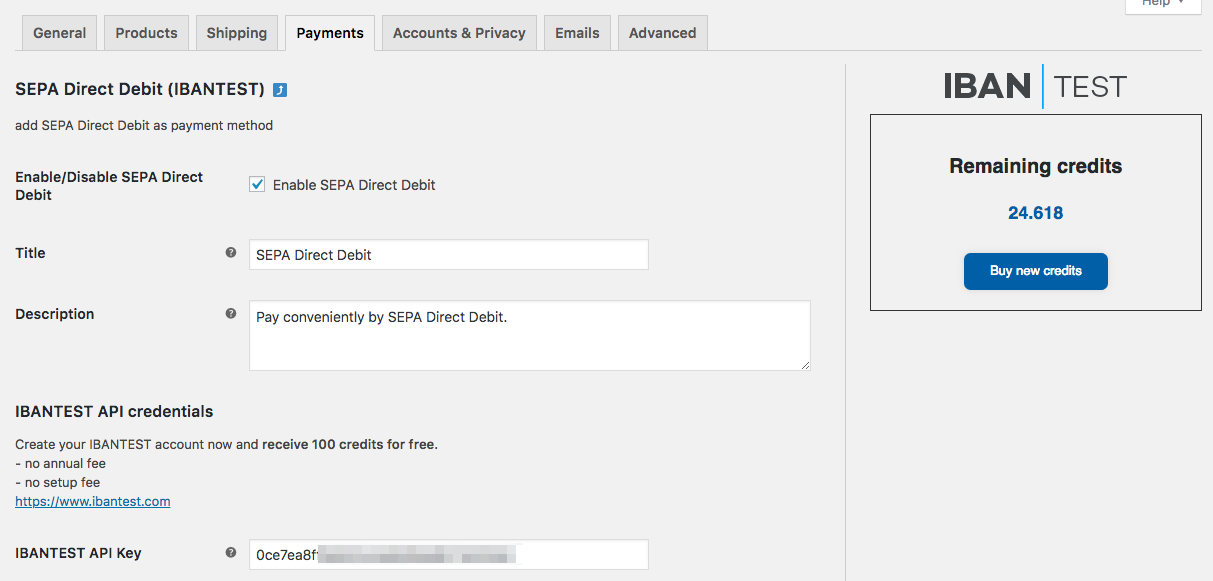Switch to the Products tab
1213x581 pixels.
[146, 33]
